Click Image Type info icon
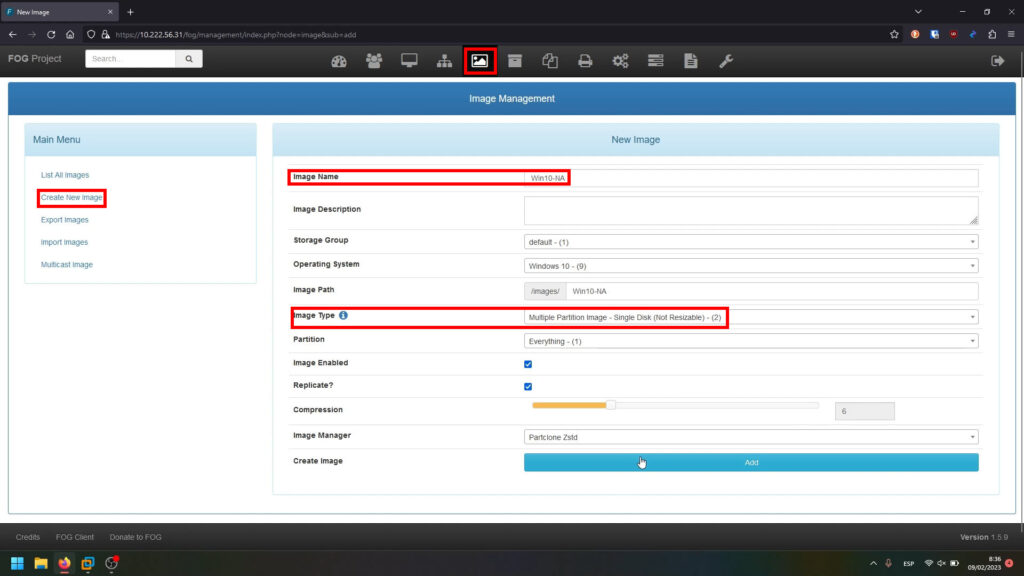Viewport: 1024px width, 576px height. (x=343, y=316)
